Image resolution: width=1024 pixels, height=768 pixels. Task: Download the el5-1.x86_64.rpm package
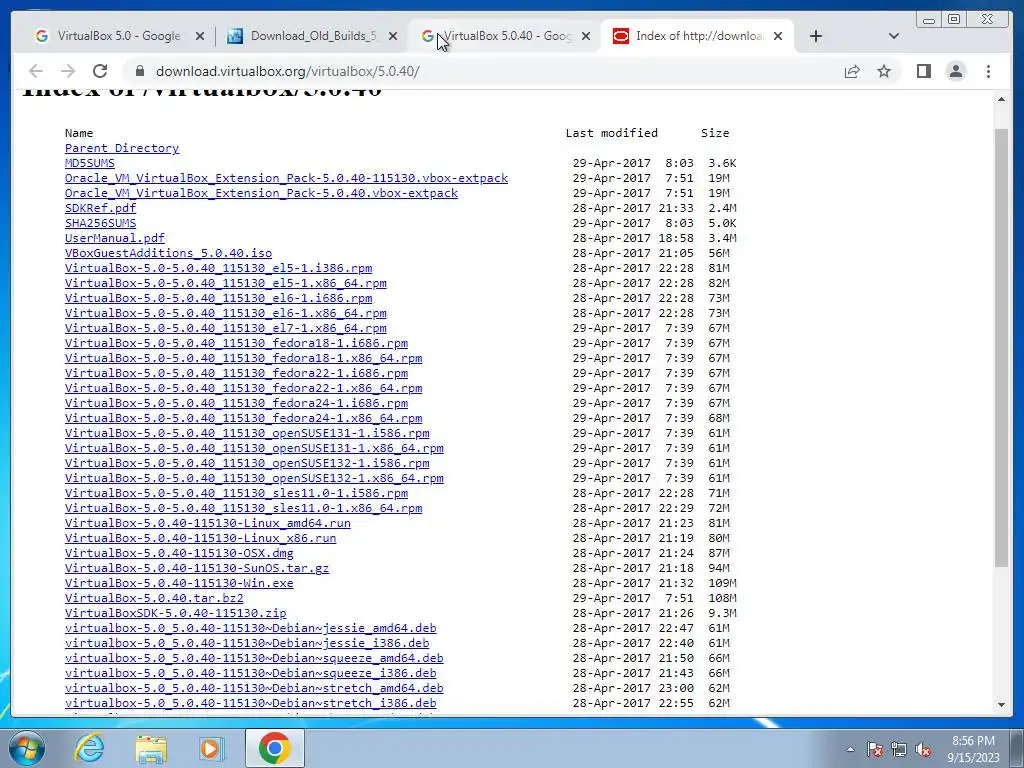[225, 283]
